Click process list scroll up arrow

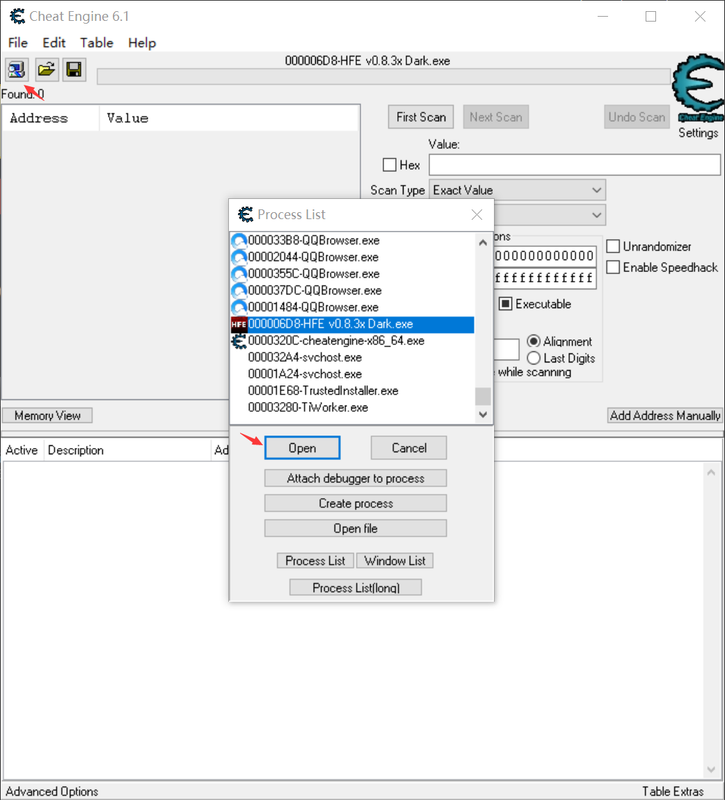483,243
